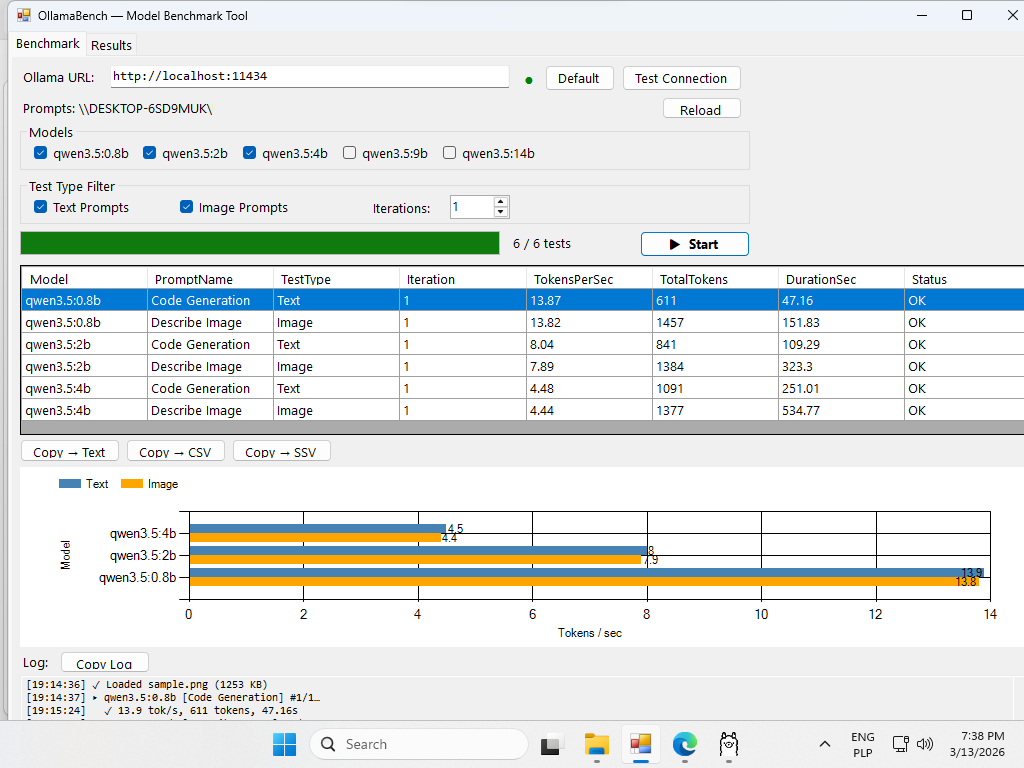Click the ENG PLP language indicator
Screen dimensions: 1024x768
tap(863, 744)
